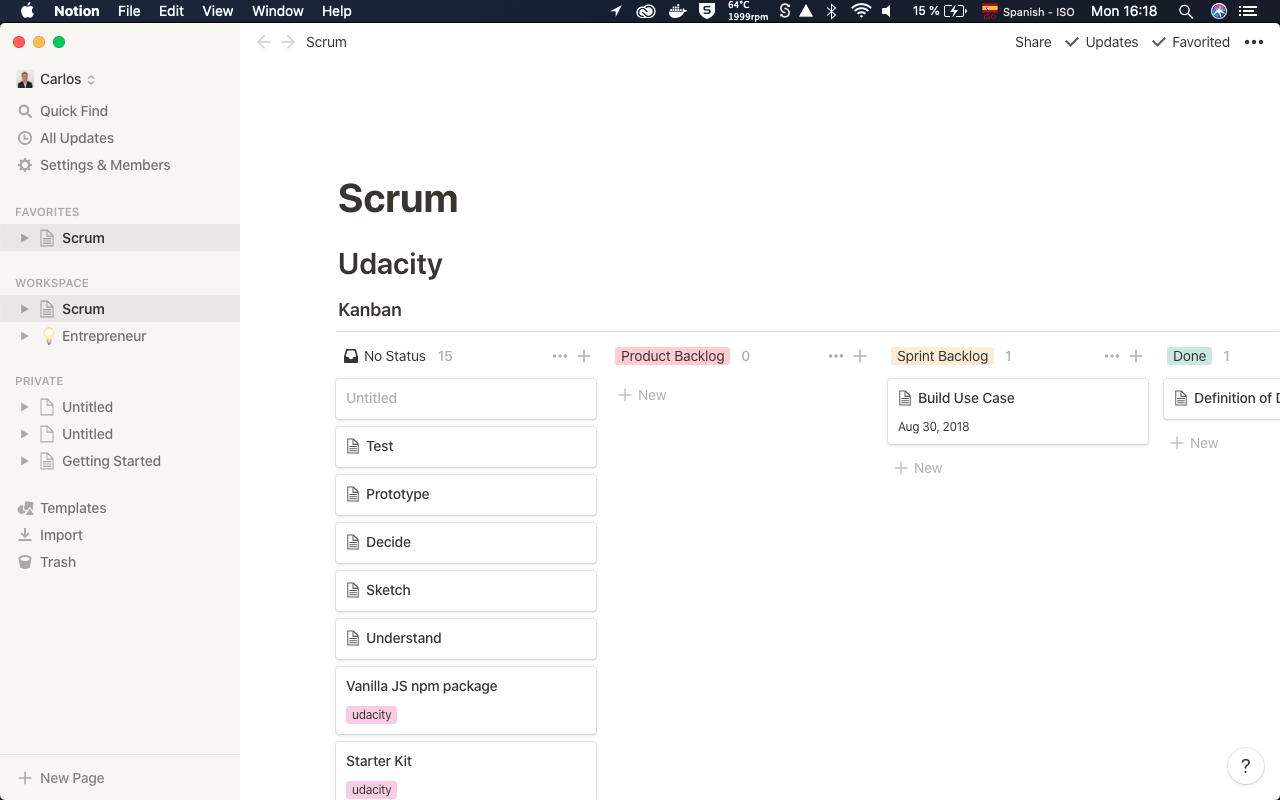1280x800 pixels.
Task: Open the Siri icon in the menu bar
Action: pyautogui.click(x=1219, y=11)
